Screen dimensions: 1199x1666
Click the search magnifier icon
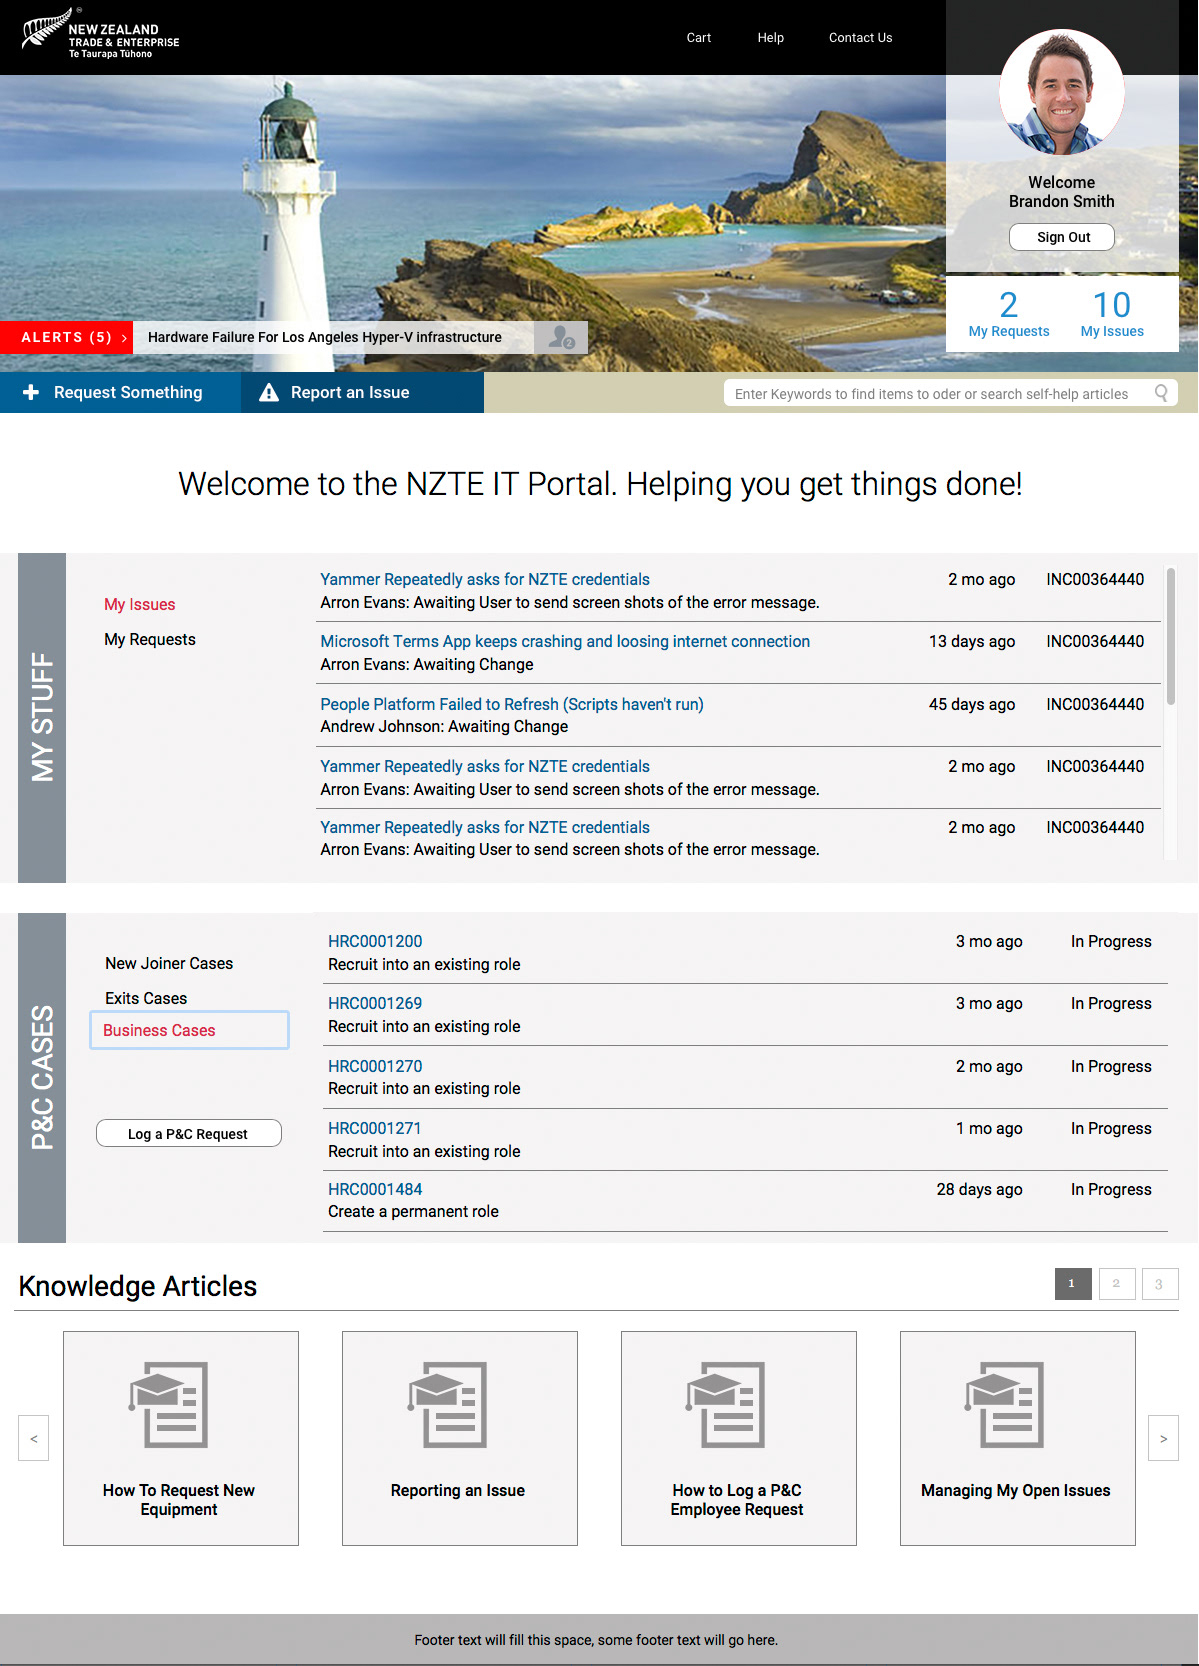point(1161,393)
